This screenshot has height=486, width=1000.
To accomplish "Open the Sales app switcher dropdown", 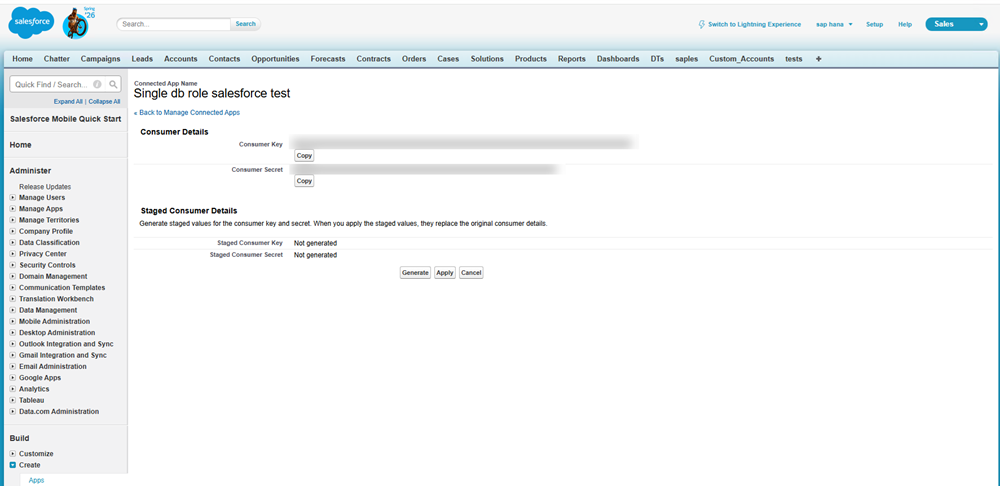I will [980, 24].
